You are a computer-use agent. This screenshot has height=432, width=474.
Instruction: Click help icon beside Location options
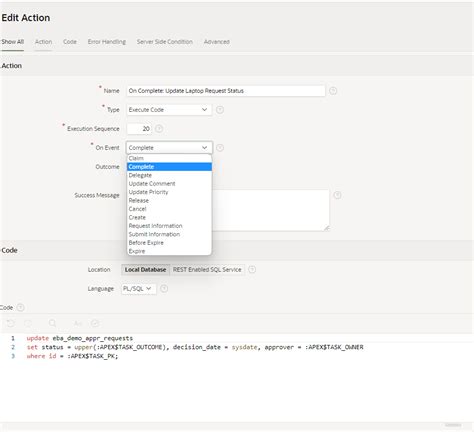pos(252,269)
